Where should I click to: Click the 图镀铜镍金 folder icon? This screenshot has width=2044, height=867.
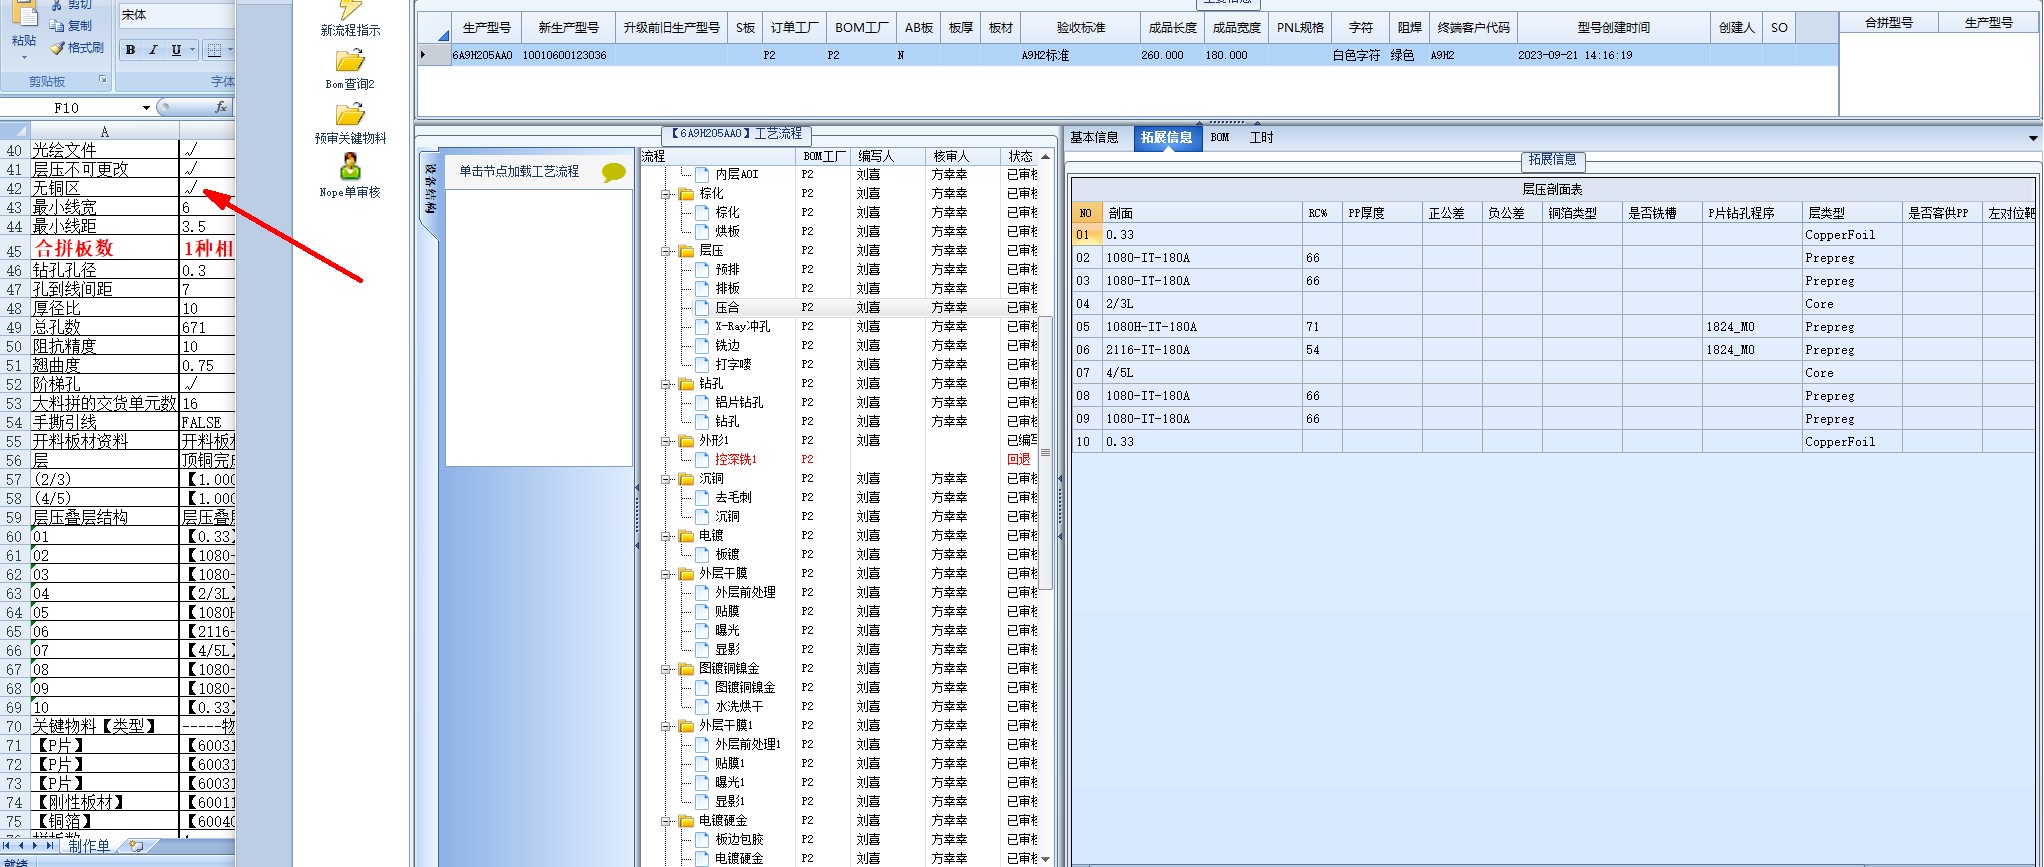pyautogui.click(x=686, y=669)
